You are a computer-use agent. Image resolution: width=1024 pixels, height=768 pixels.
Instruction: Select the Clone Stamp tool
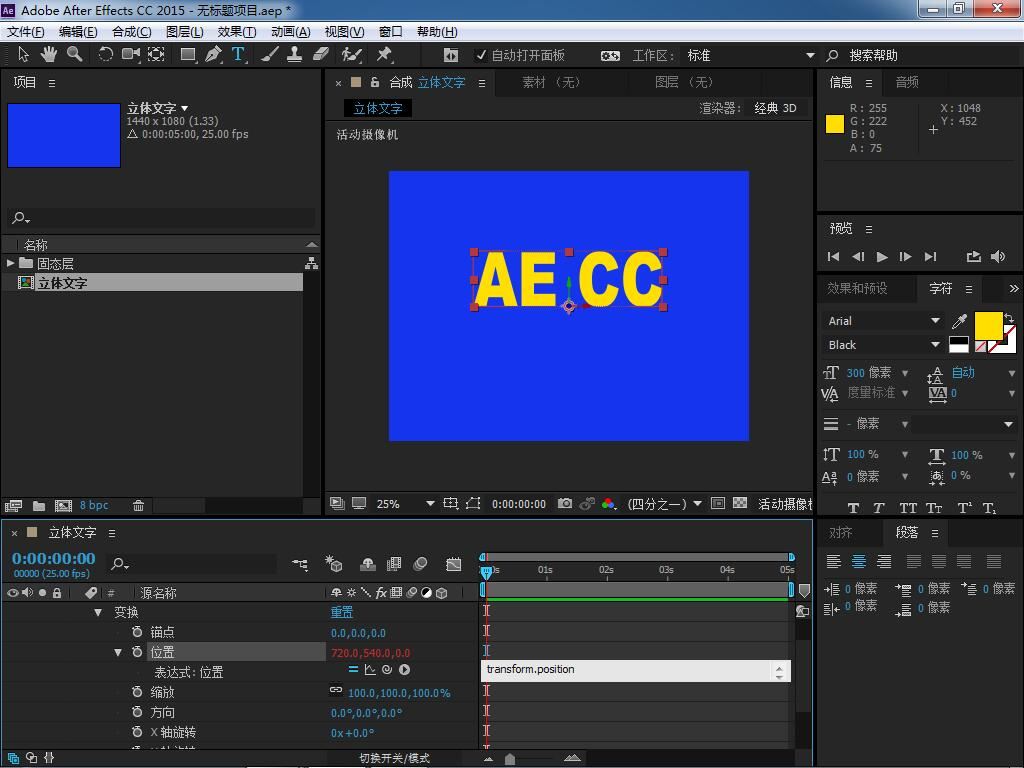pyautogui.click(x=295, y=55)
